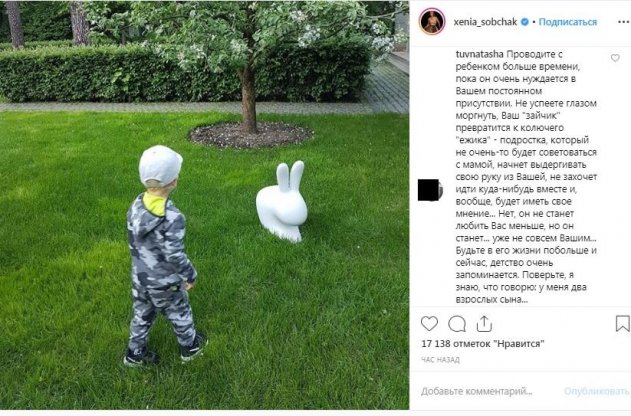
Task: Like tuvnatasha's comment with small heart
Action: (615, 58)
